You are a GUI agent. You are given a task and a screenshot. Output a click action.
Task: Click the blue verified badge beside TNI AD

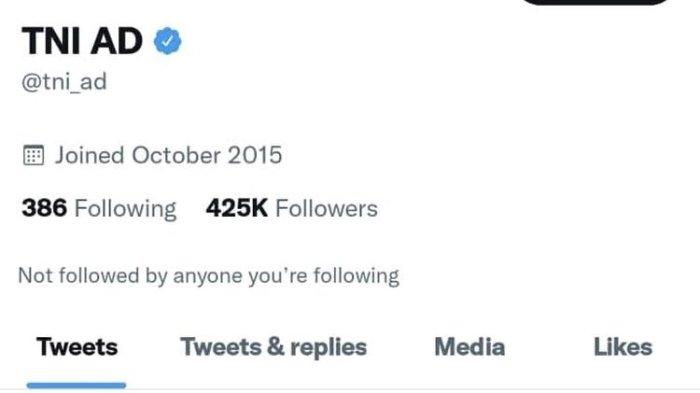coord(167,41)
